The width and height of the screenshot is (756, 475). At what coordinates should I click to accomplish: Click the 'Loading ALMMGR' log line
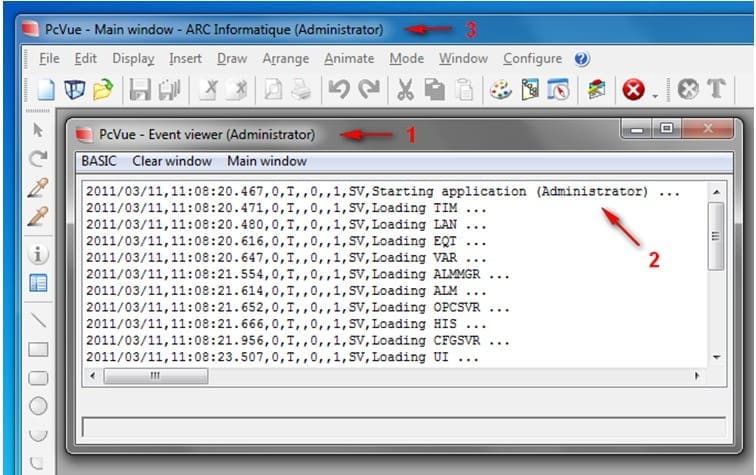(297, 274)
